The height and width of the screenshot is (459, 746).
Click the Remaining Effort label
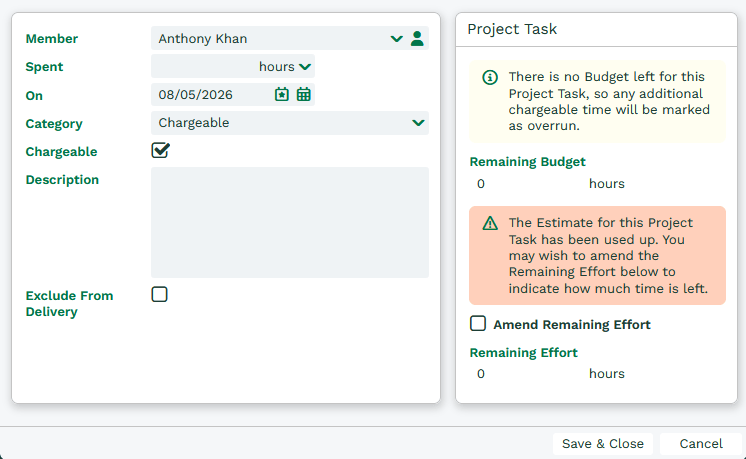523,352
